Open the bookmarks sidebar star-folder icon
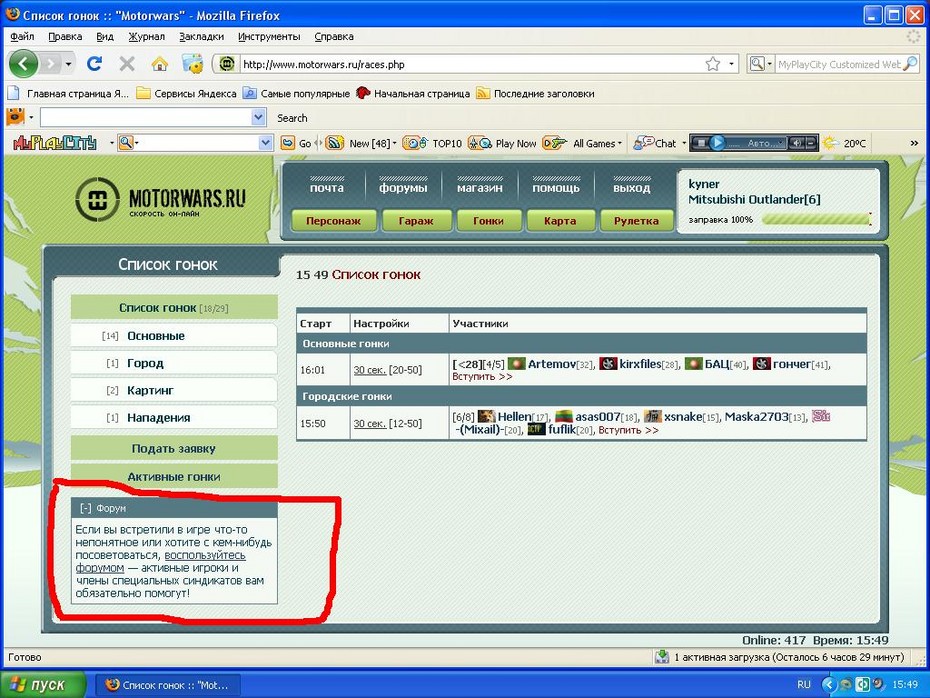Screen dimensions: 930x698 193,63
